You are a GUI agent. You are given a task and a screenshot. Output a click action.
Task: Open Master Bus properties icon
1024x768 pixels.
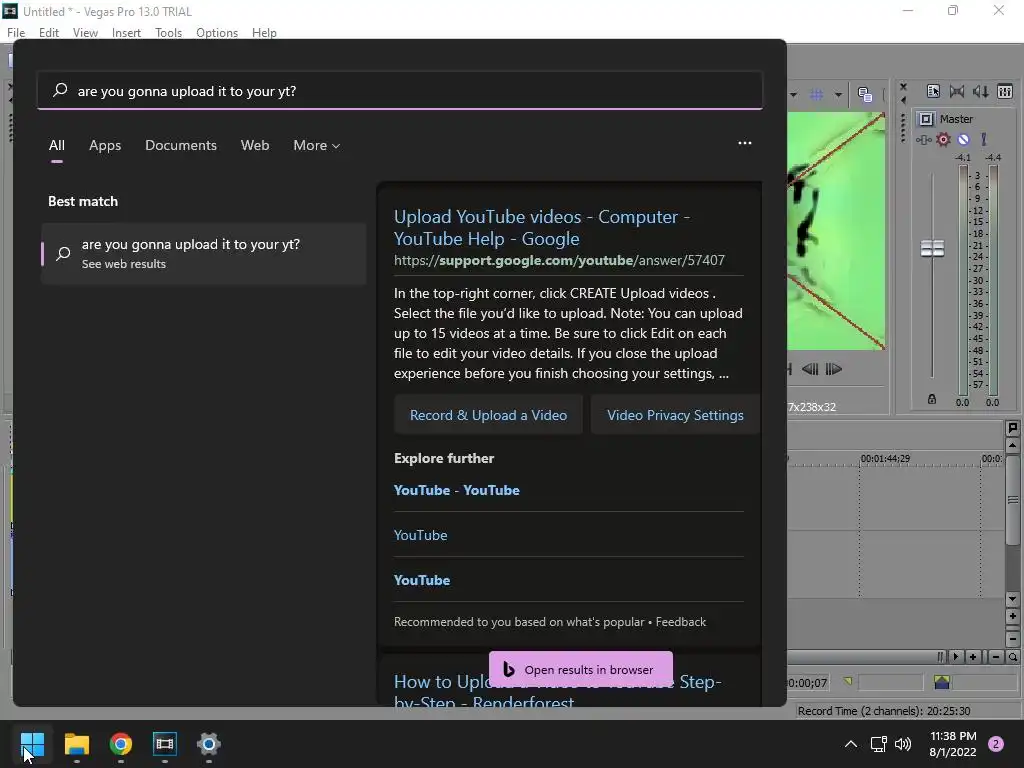(933, 91)
